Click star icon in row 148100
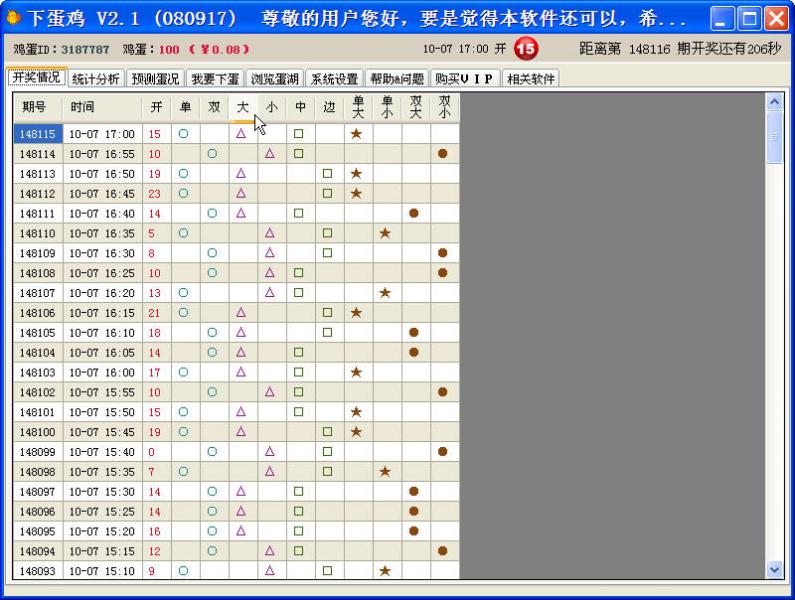 pyautogui.click(x=356, y=432)
